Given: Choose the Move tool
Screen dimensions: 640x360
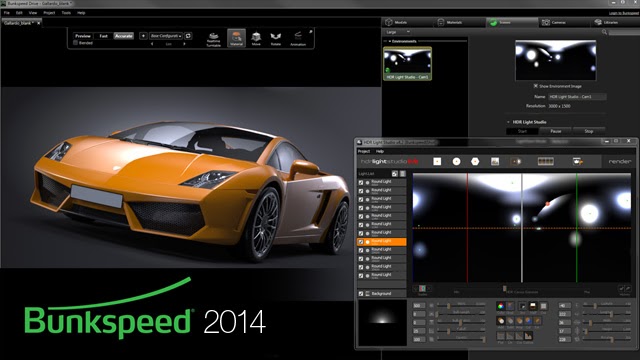Looking at the screenshot, I should 256,38.
